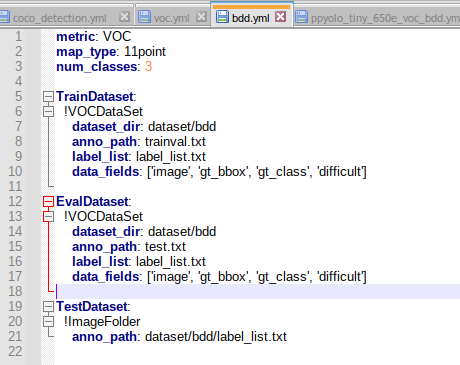Image resolution: width=460 pixels, height=365 pixels.
Task: Click 'dataset/bdd/label_list.txt' on line 21
Action: click(x=216, y=337)
